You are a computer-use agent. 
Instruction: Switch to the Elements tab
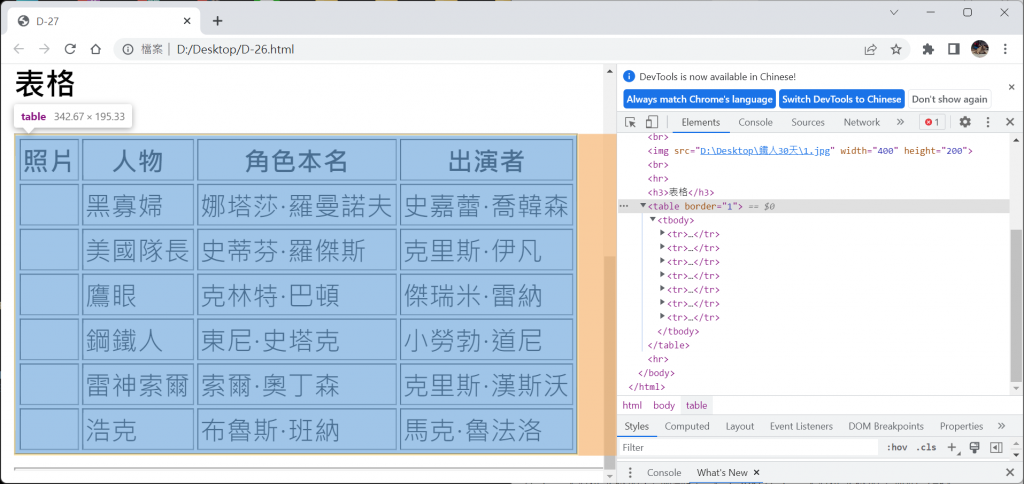coord(701,122)
